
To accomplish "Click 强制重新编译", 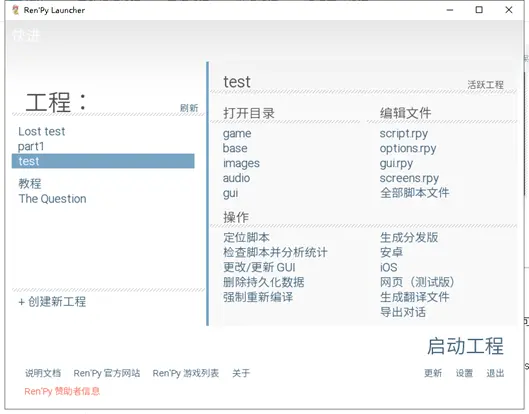I will click(x=258, y=297).
